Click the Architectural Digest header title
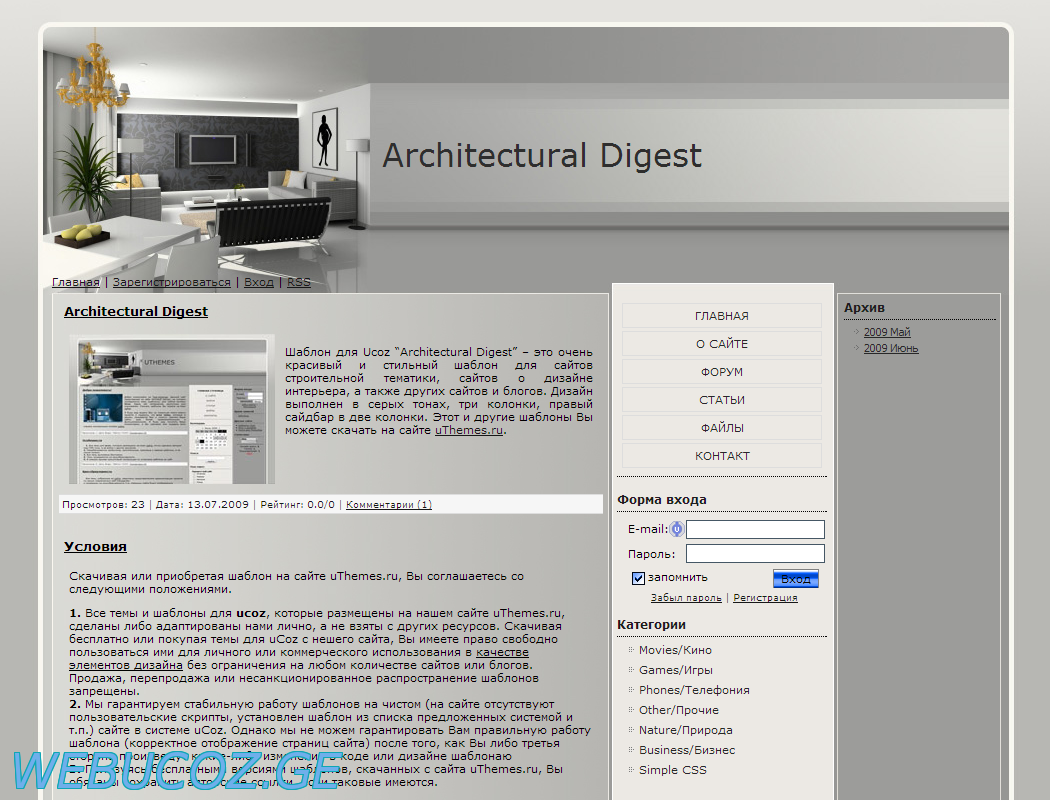The image size is (1050, 800). click(542, 156)
